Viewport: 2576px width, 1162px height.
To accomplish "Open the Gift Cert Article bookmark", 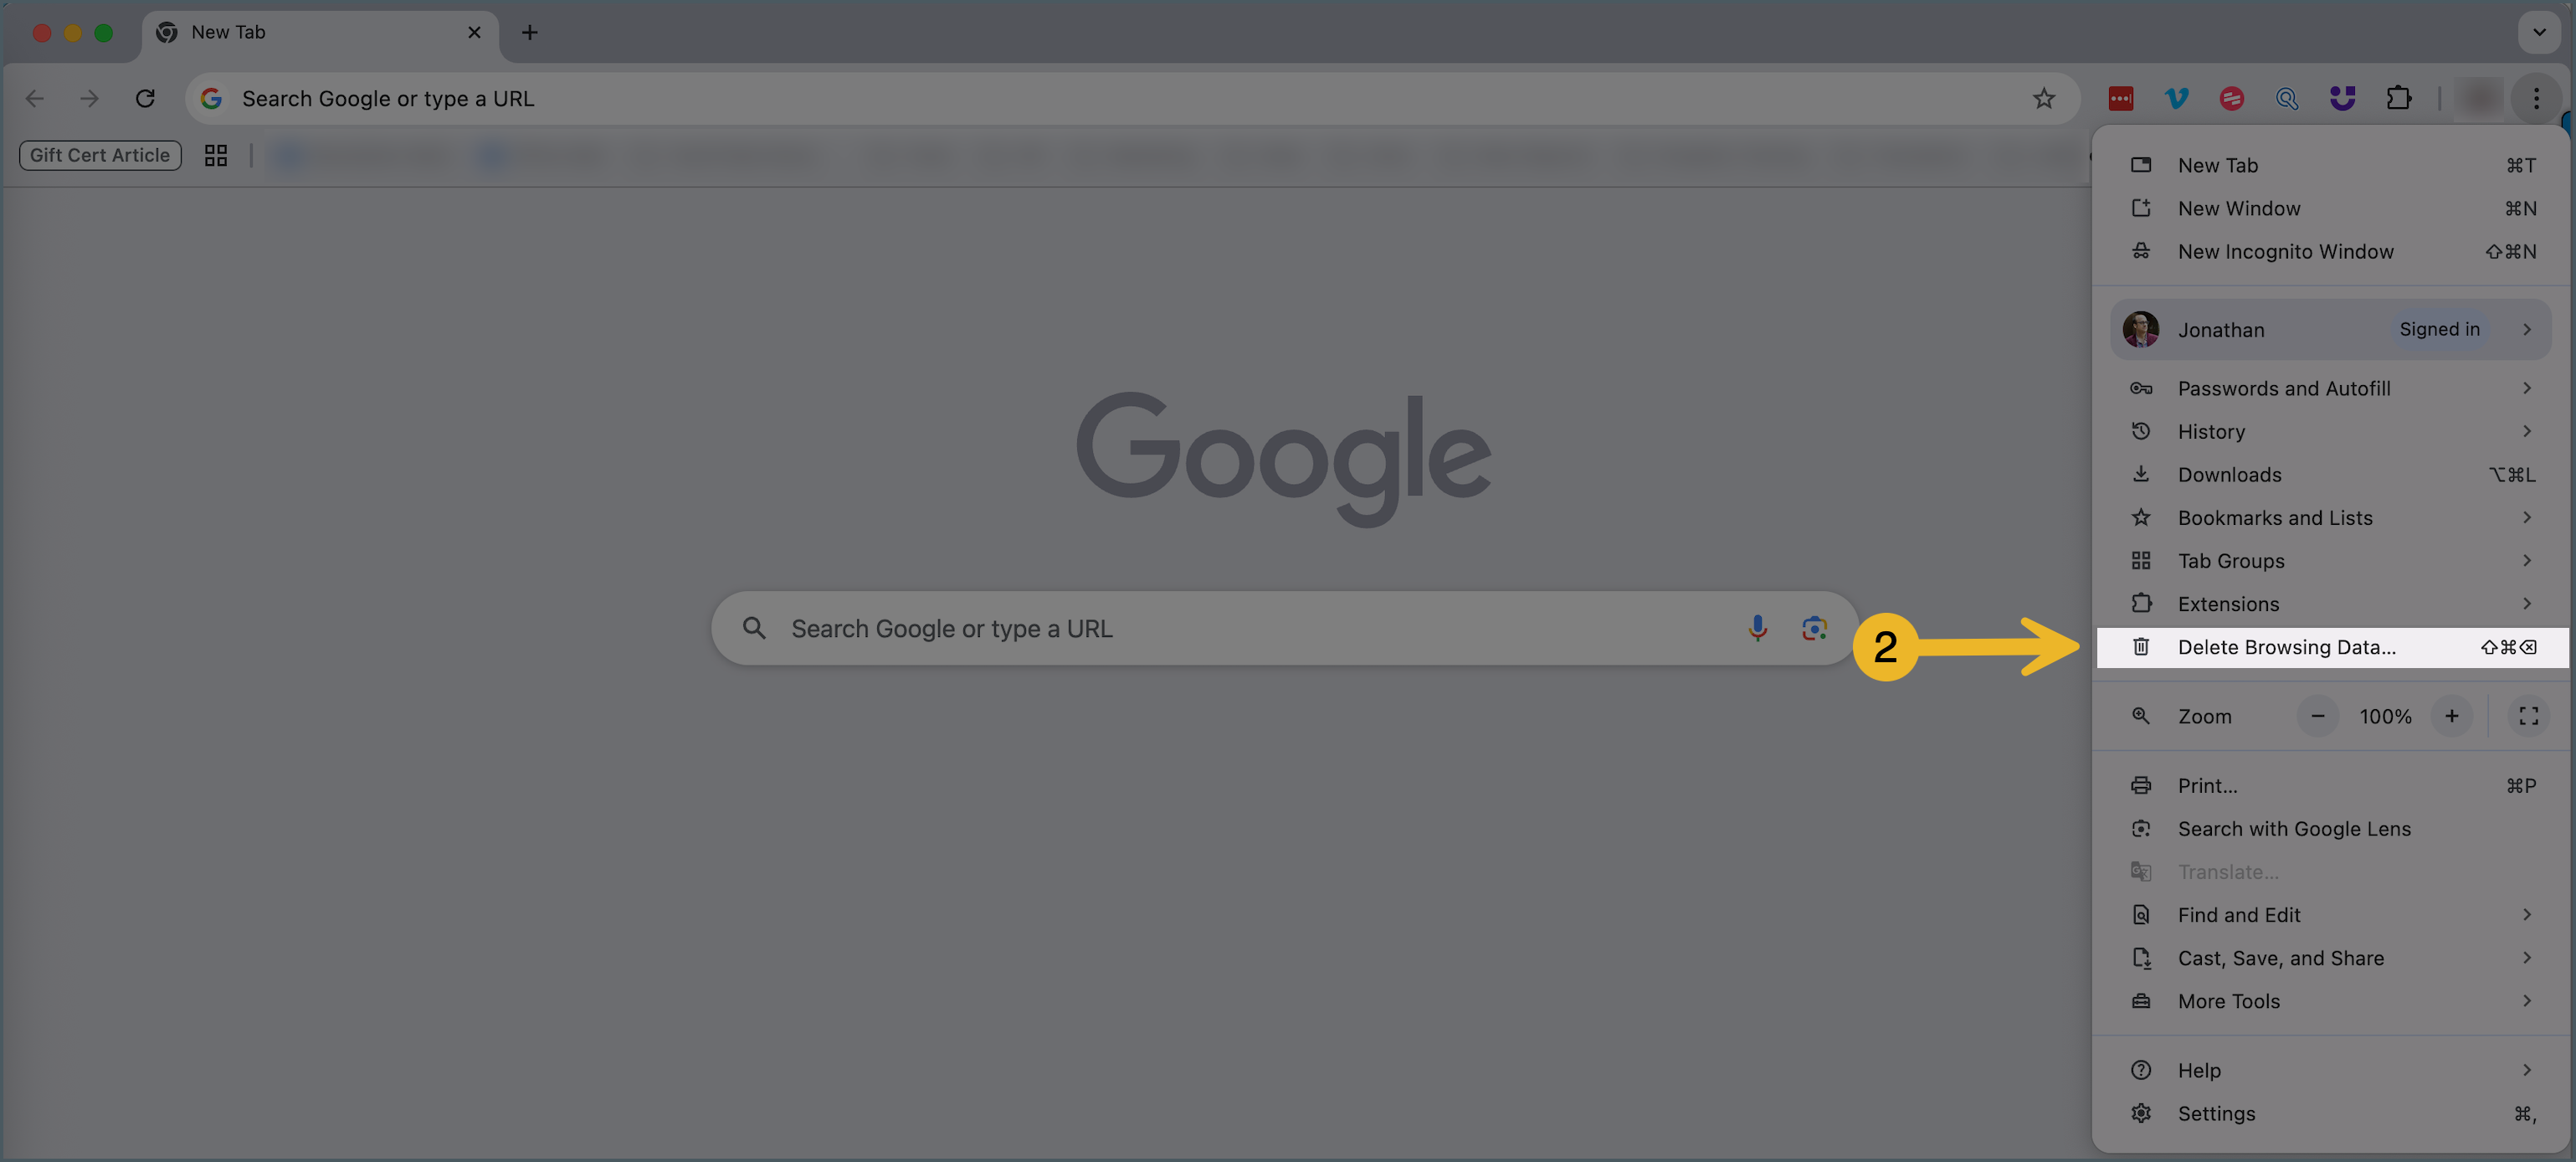I will coord(100,155).
